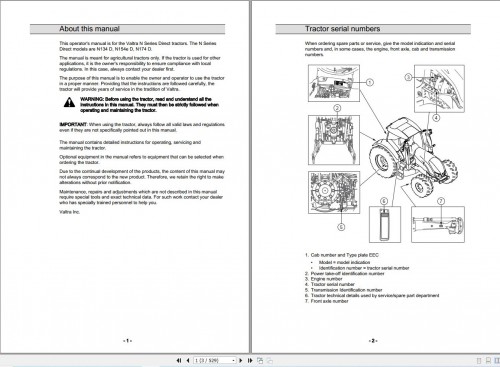Image resolution: width=500 pixels, height=367 pixels.
Task: Click the 'Tractor serial numbers' heading
Action: (x=342, y=29)
